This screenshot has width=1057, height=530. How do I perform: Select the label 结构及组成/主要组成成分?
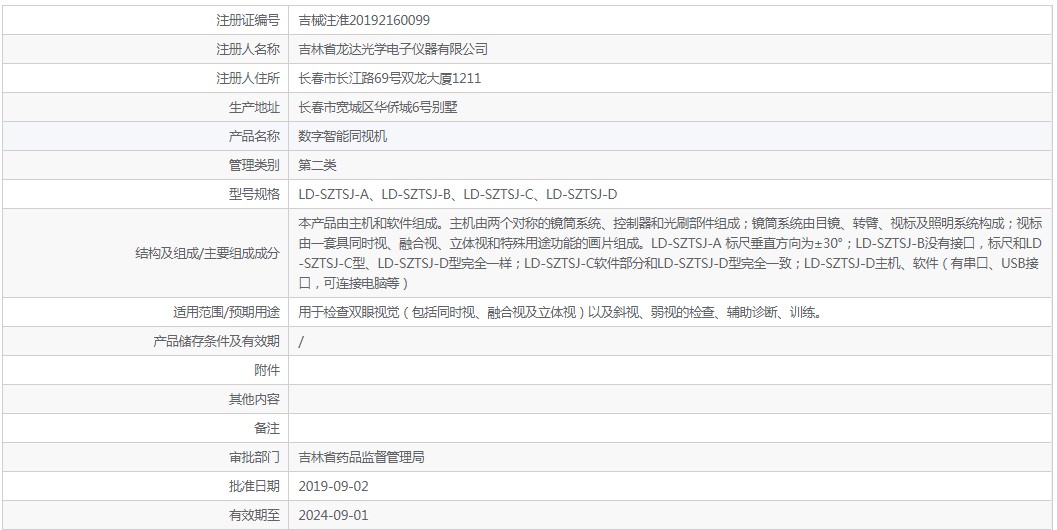coord(208,254)
